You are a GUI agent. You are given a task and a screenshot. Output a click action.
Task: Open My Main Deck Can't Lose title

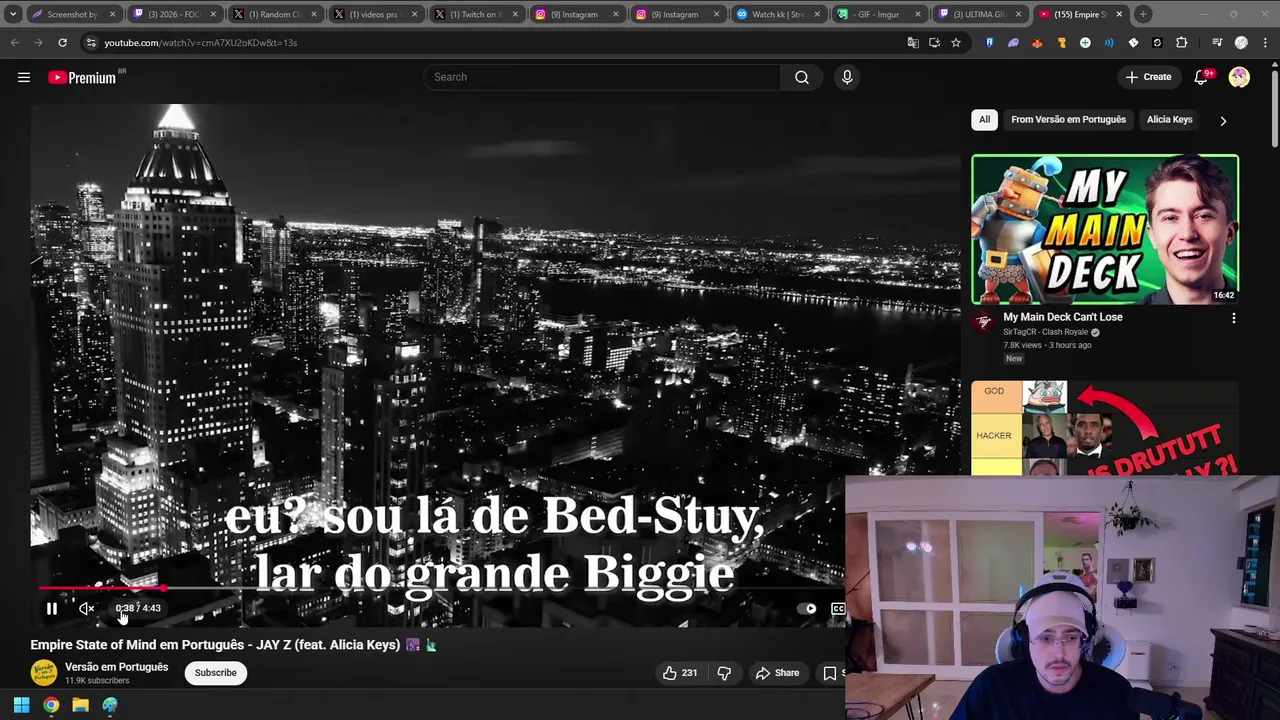tap(1063, 317)
